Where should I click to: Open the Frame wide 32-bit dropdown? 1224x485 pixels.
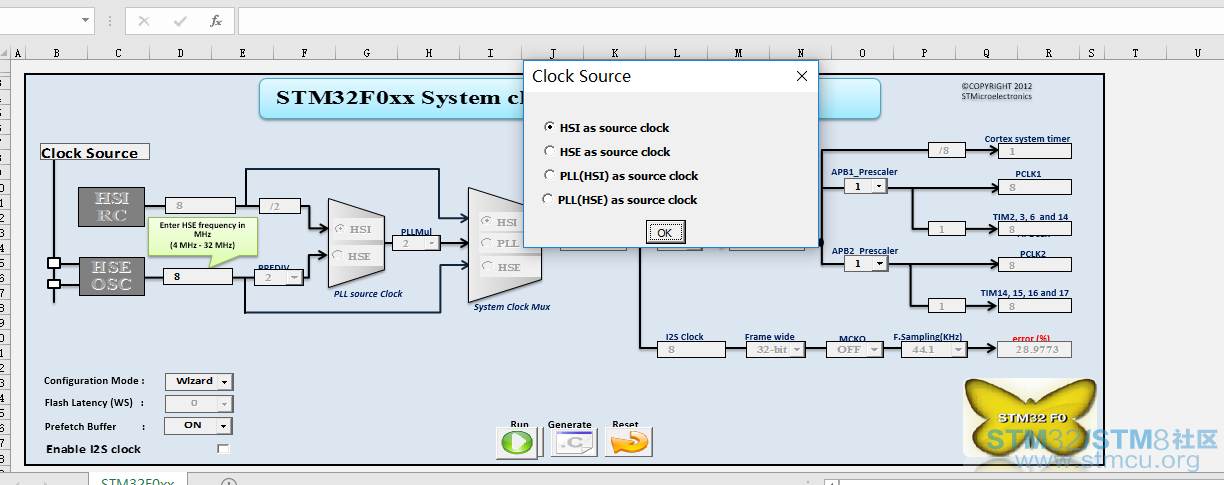[x=798, y=349]
